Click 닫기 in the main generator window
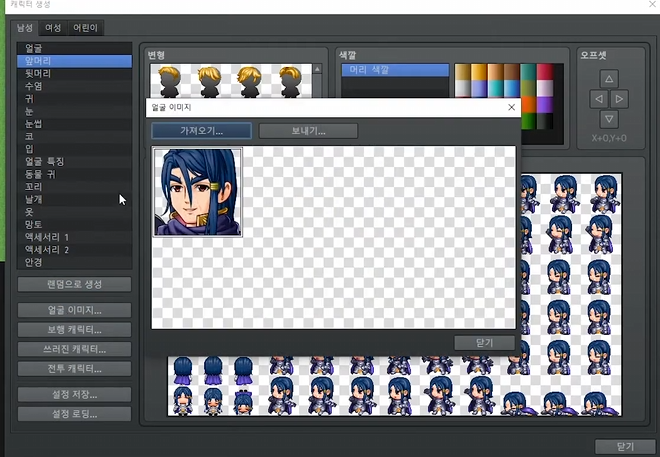Image resolution: width=660 pixels, height=457 pixels. 625,447
